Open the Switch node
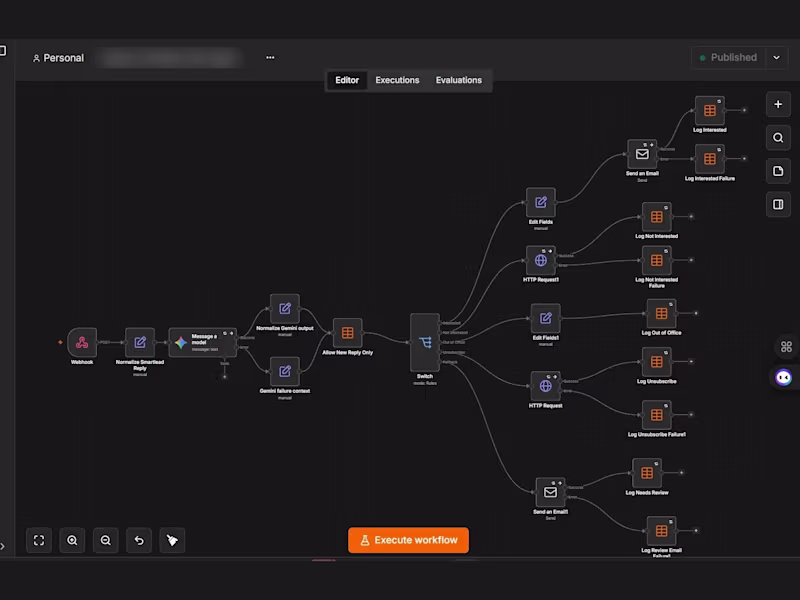The height and width of the screenshot is (600, 800). 424,342
